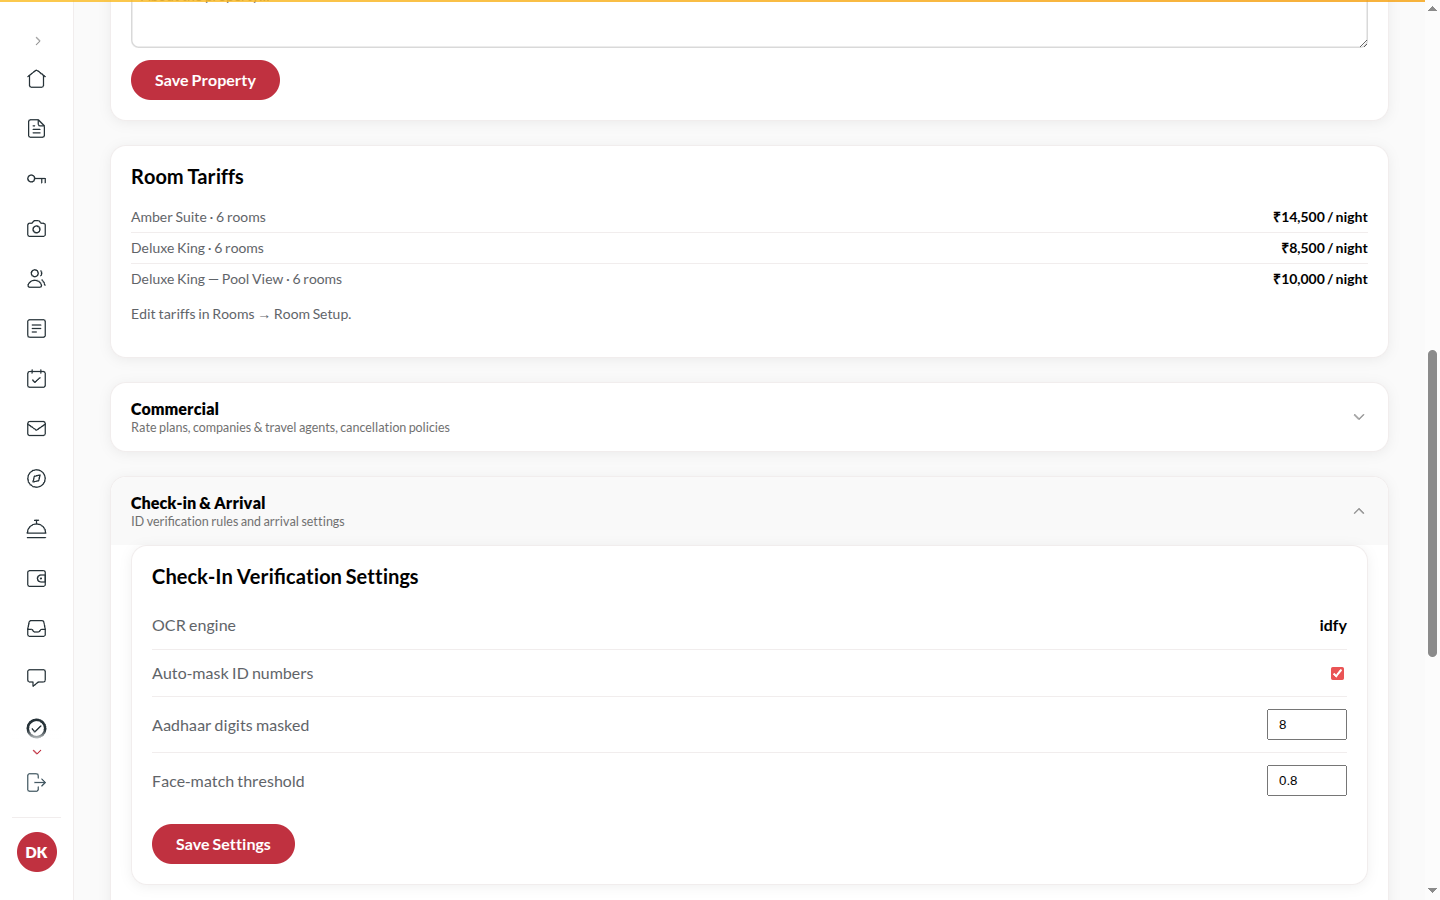Open the DK user avatar

[x=37, y=852]
